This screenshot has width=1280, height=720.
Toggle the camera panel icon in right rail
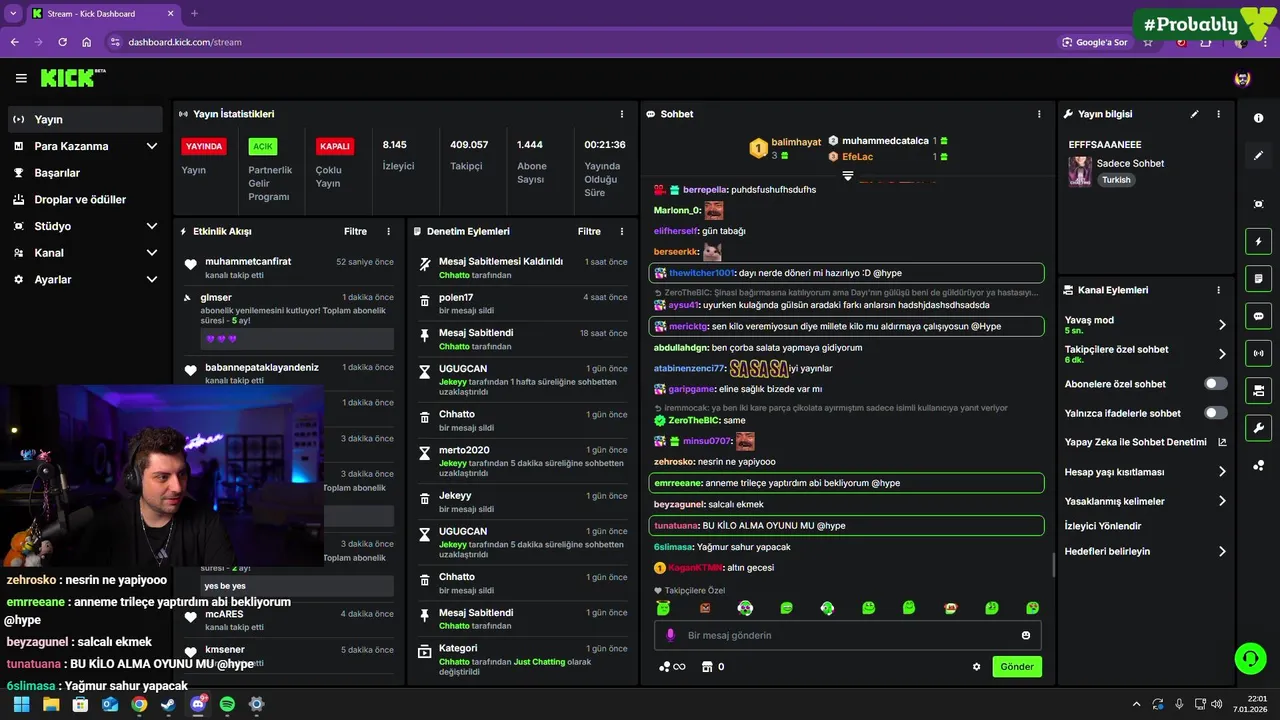click(1258, 390)
